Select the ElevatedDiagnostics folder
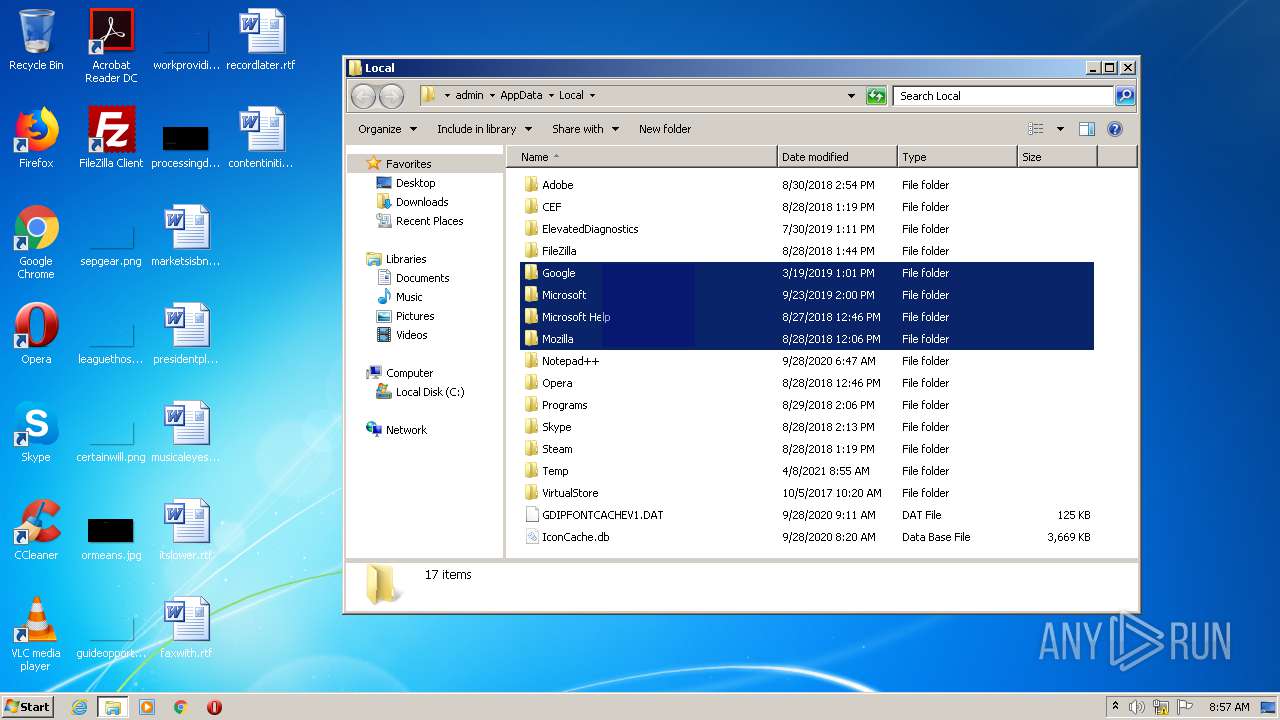The width and height of the screenshot is (1280, 720). [x=807, y=229]
